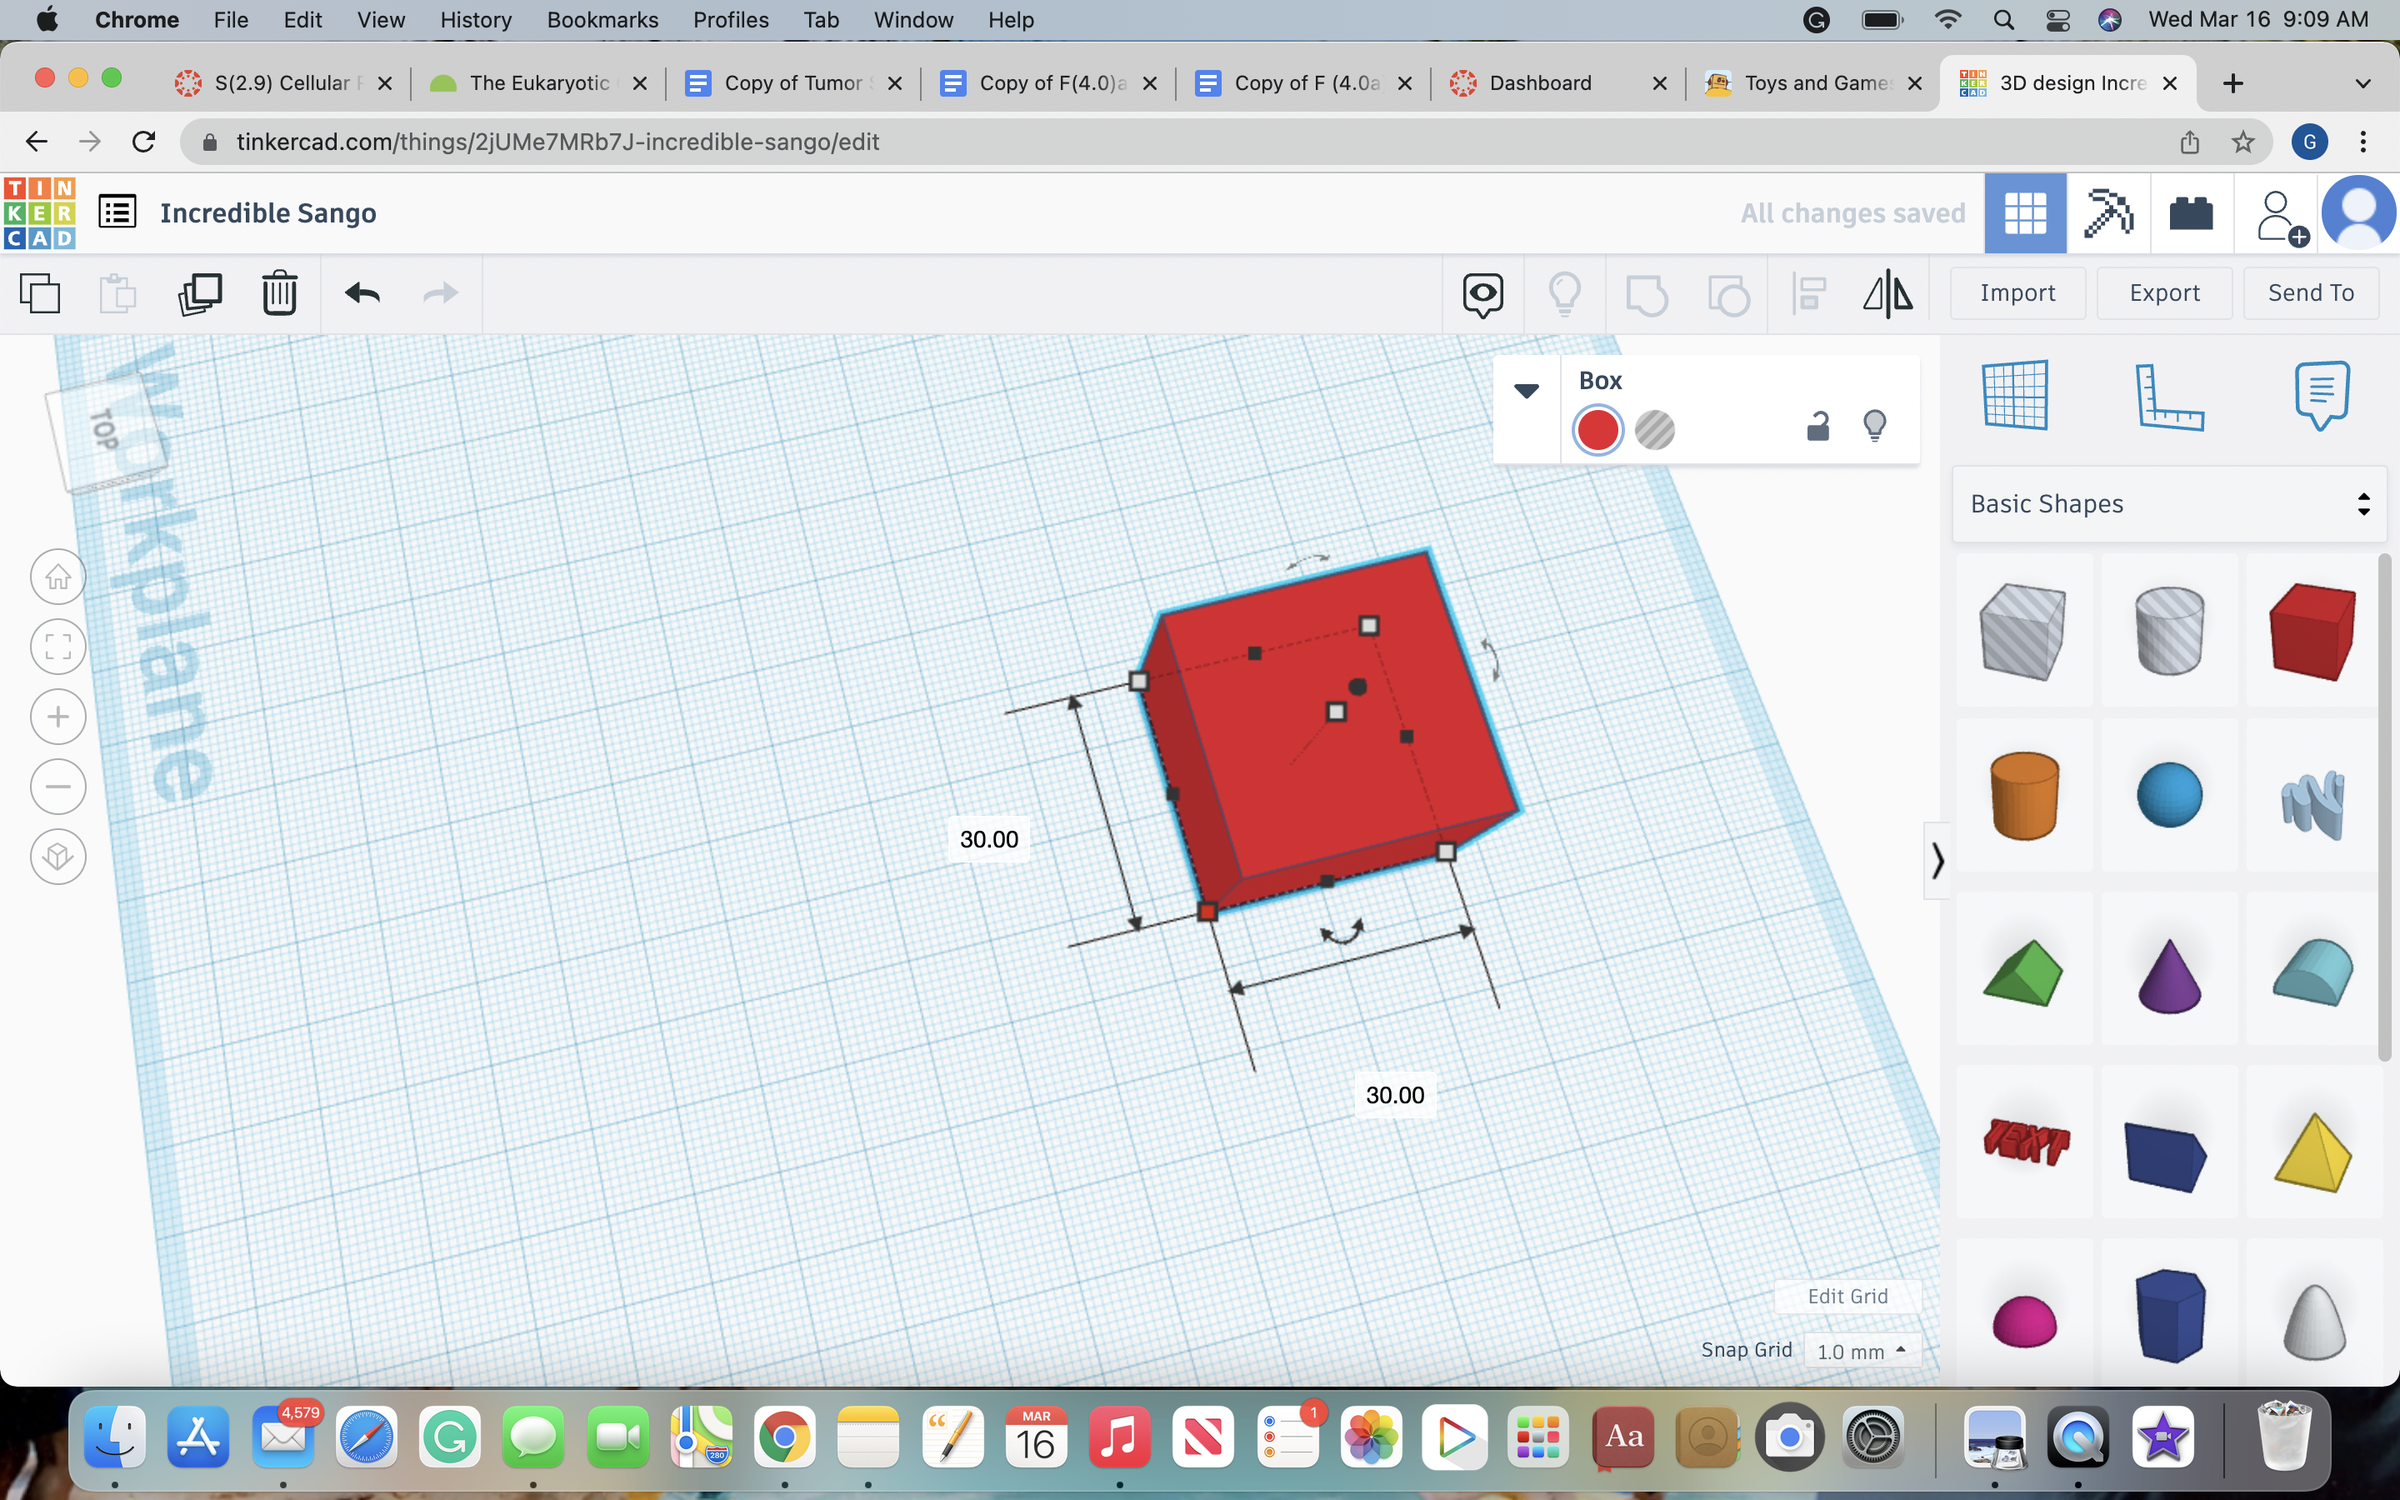Pick the striped Cylinder hole shape
The image size is (2400, 1500).
(x=2169, y=631)
